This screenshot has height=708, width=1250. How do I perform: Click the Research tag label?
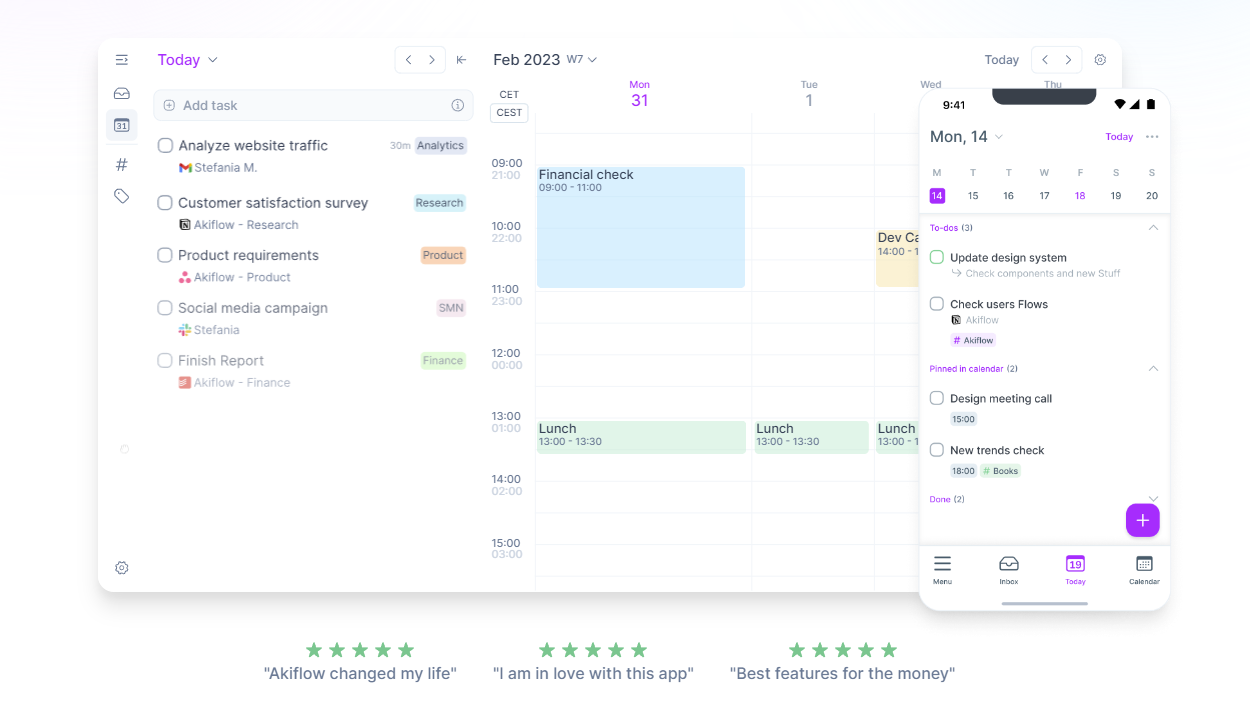[x=440, y=203]
